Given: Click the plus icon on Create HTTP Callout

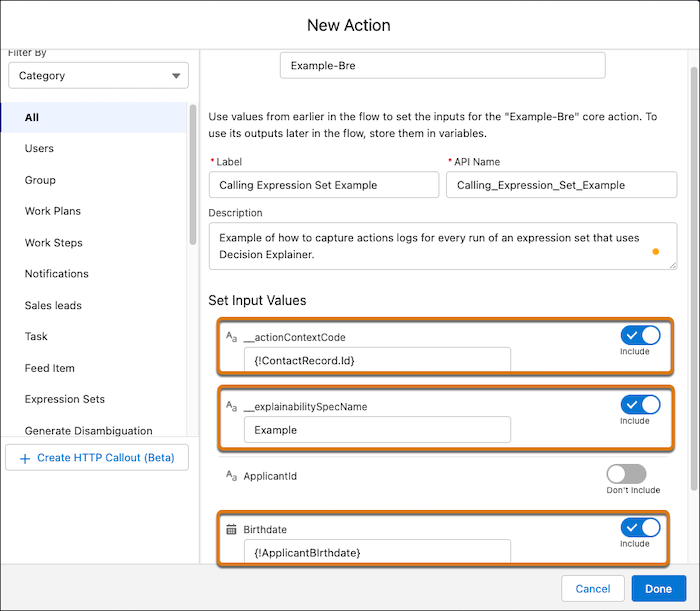Looking at the screenshot, I should point(24,458).
